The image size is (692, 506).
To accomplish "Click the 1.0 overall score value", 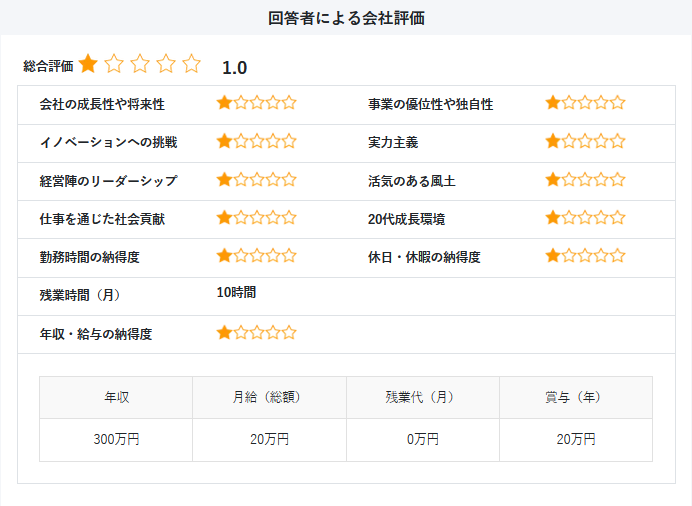I will [234, 68].
